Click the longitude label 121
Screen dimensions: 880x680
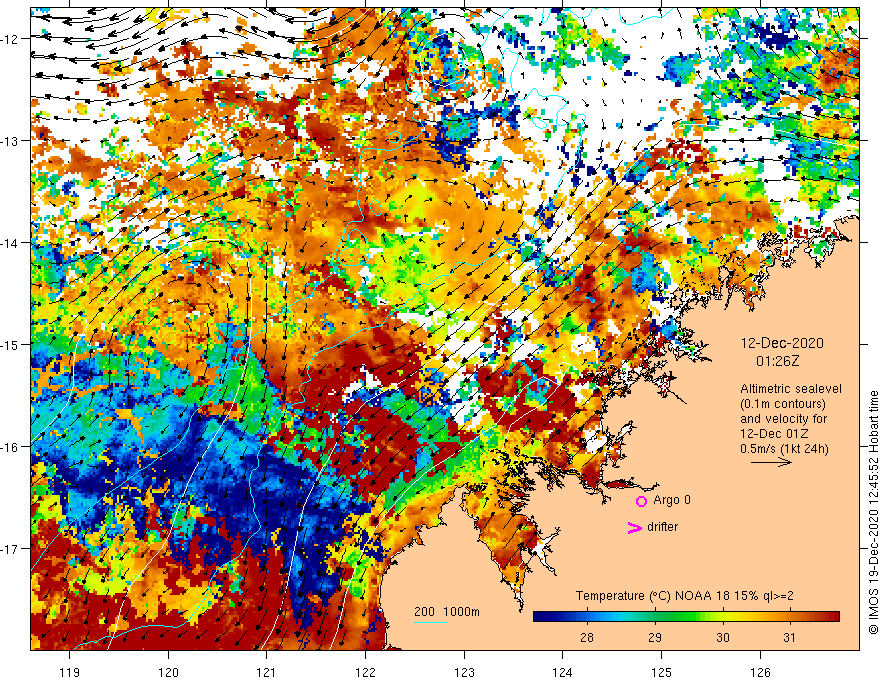267,672
